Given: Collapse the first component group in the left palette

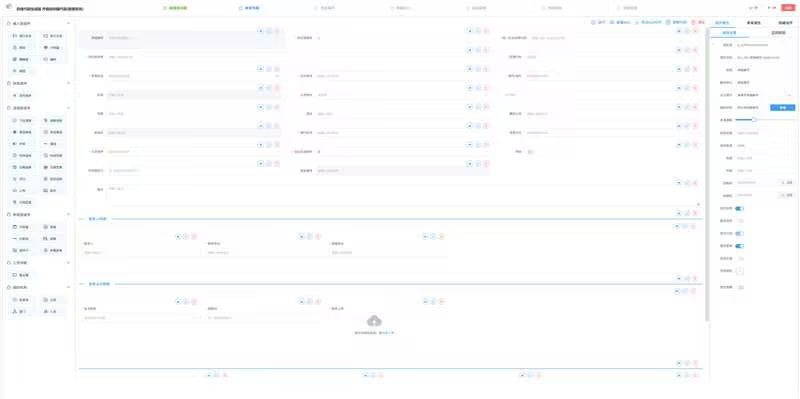Looking at the screenshot, I should 69,23.
